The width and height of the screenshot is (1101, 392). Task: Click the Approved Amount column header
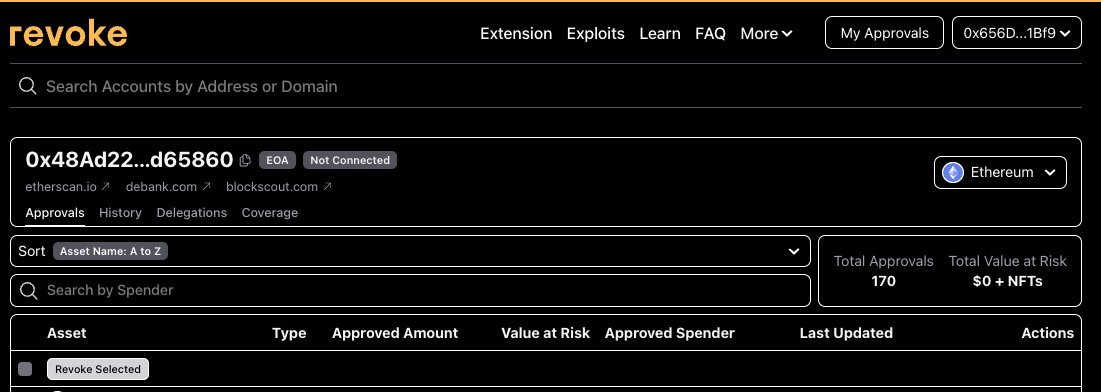[395, 333]
